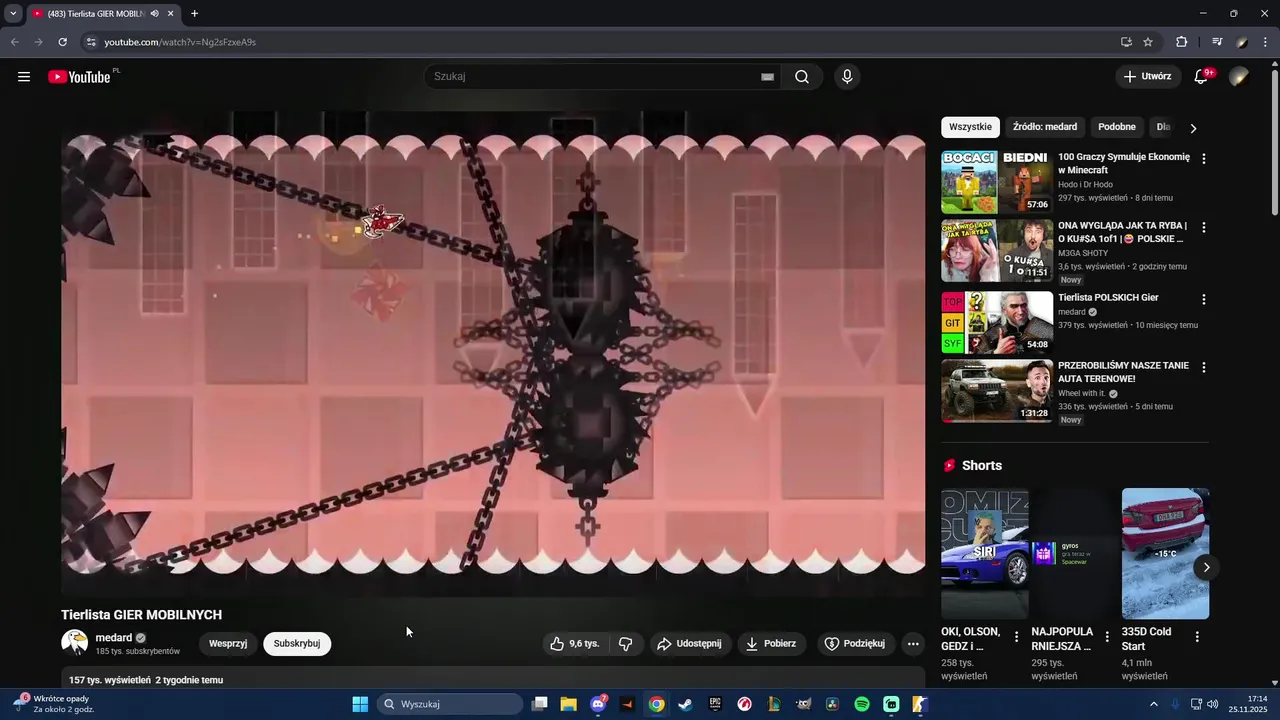
Task: Open the medard channel name link
Action: click(x=114, y=638)
